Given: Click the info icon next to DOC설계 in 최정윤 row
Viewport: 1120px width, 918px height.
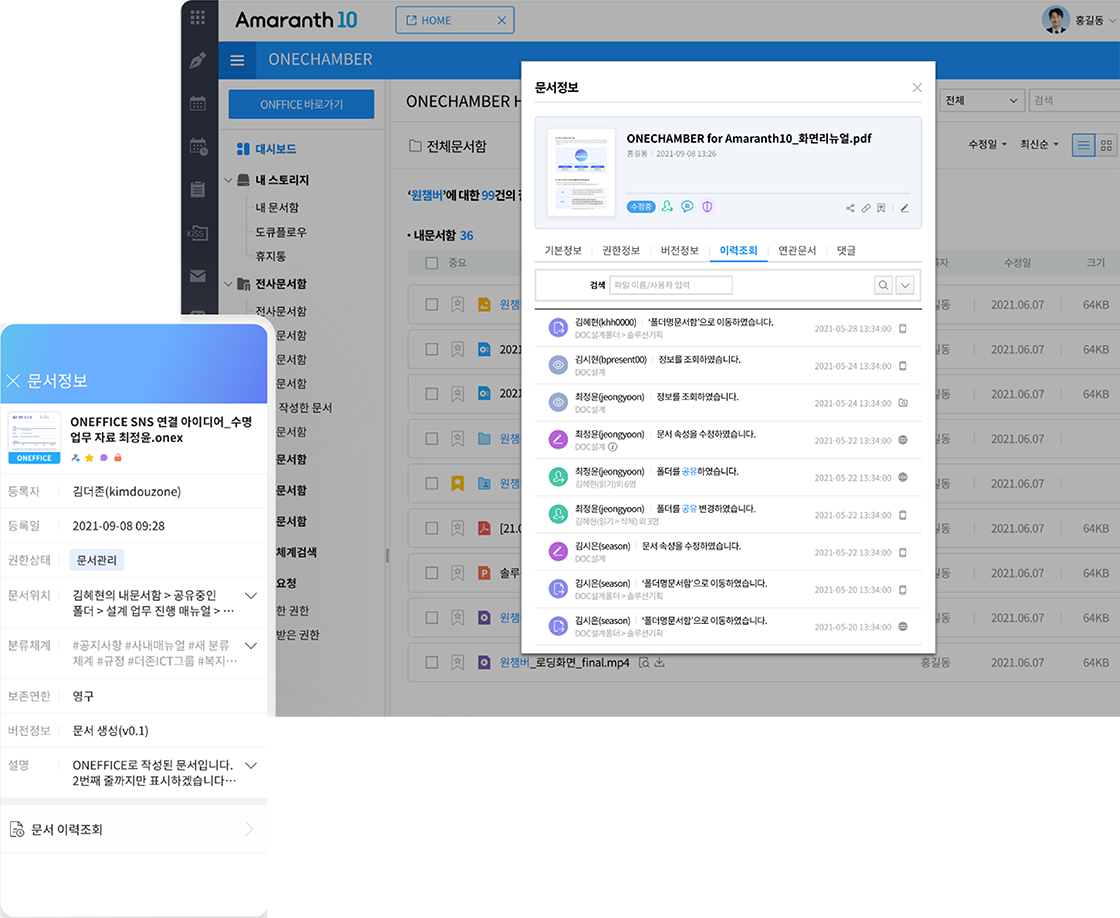Looking at the screenshot, I should pyautogui.click(x=613, y=447).
